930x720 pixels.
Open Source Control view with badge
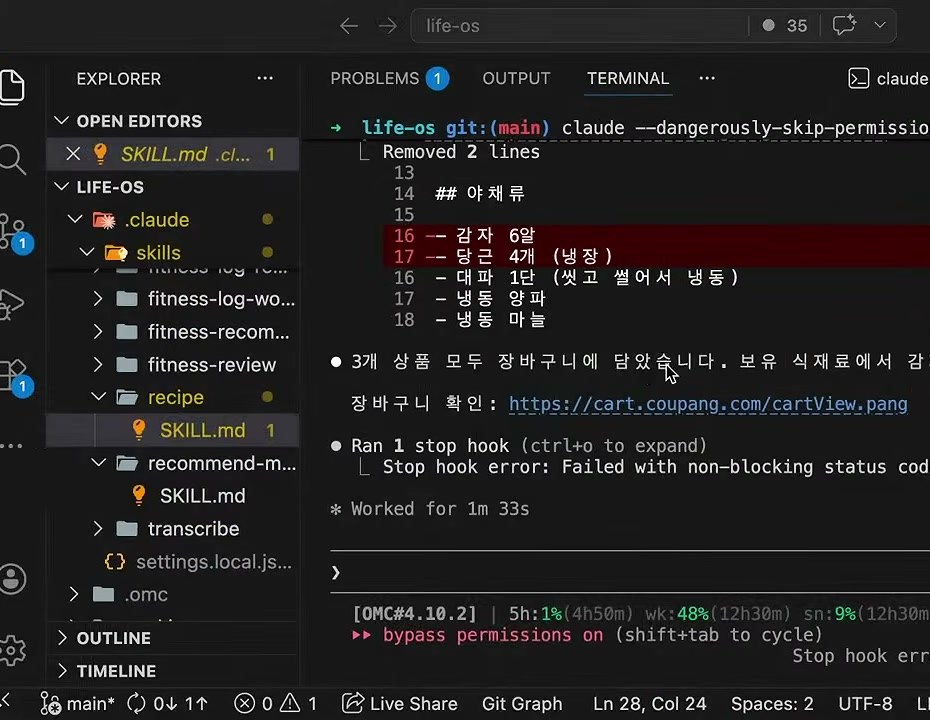coord(13,232)
